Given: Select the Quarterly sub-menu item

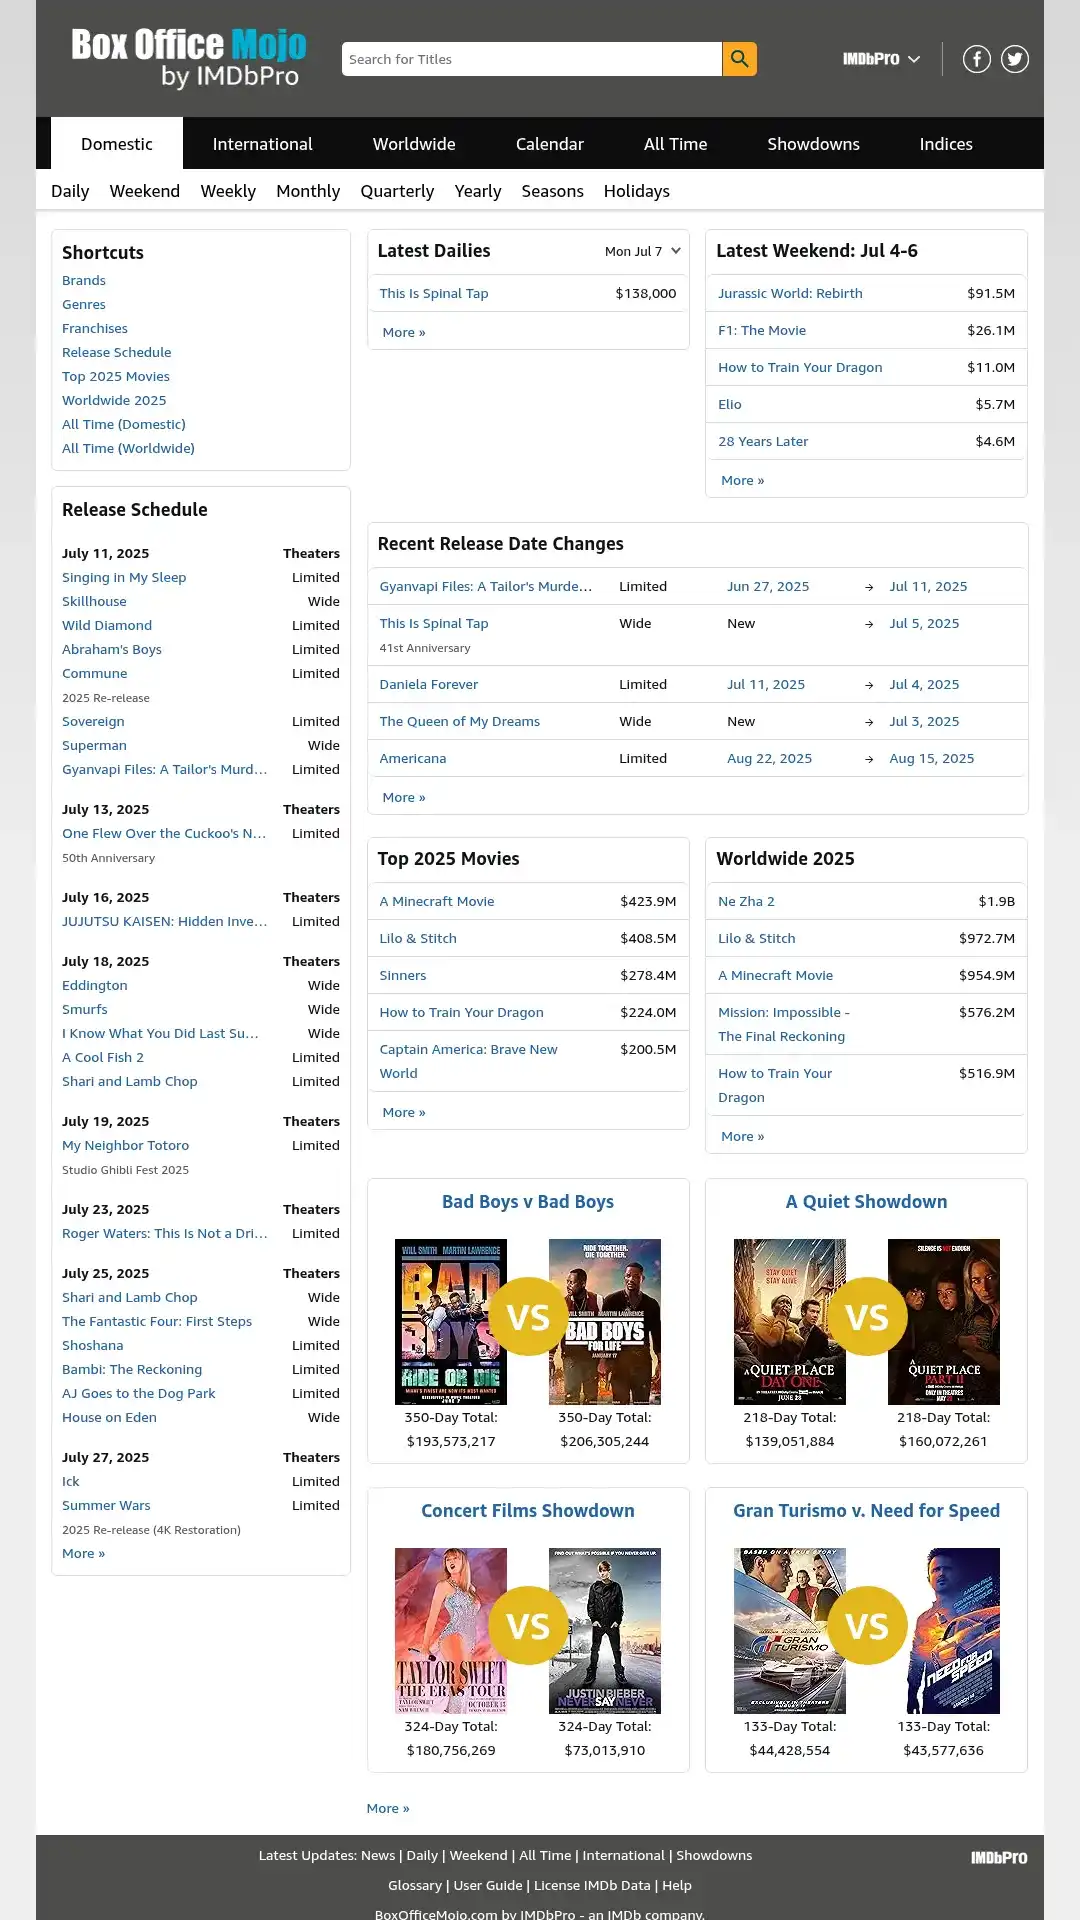Looking at the screenshot, I should click(397, 191).
